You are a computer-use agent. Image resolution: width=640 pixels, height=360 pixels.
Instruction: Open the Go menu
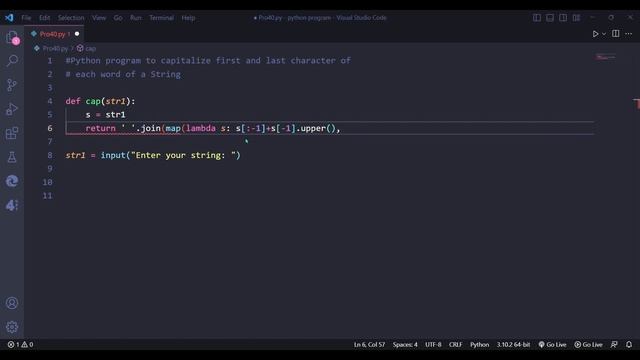pyautogui.click(x=118, y=18)
